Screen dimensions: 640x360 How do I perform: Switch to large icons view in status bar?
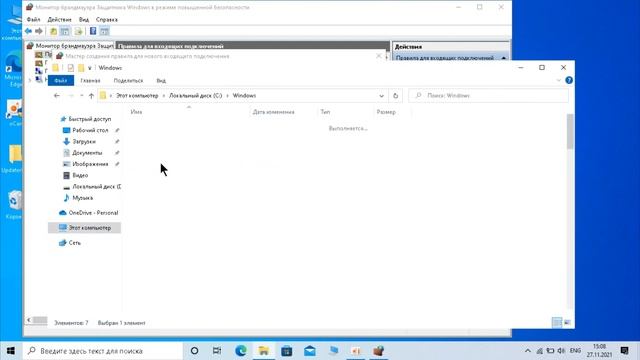[x=567, y=322]
